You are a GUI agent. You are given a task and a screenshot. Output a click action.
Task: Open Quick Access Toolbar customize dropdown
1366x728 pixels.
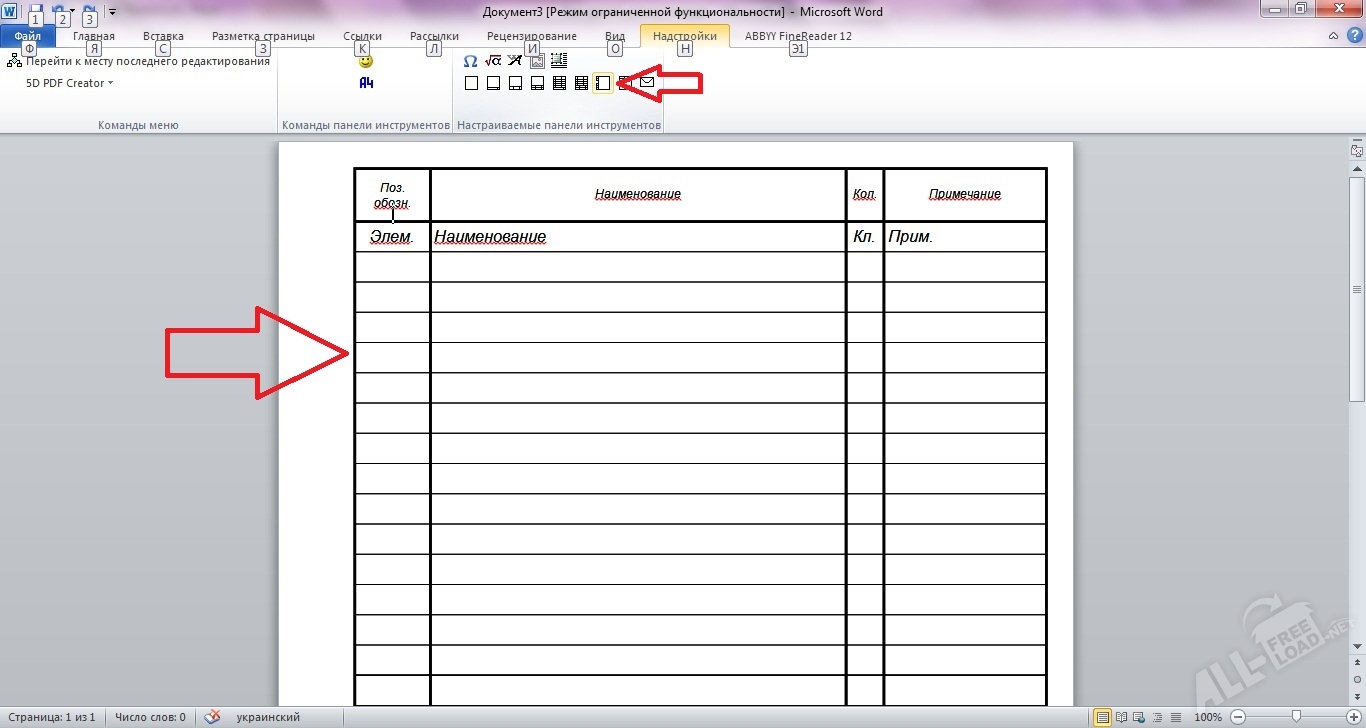pyautogui.click(x=112, y=12)
